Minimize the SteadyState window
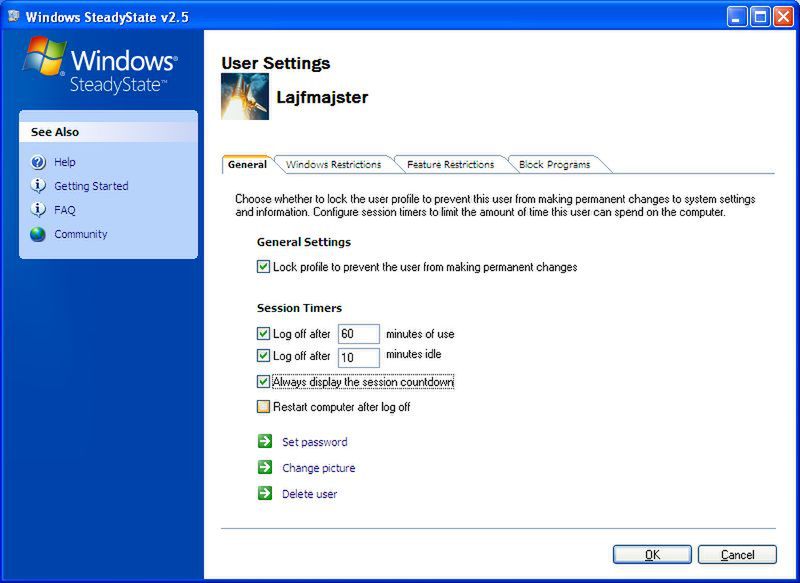Screen dimensions: 800x583 click(736, 17)
